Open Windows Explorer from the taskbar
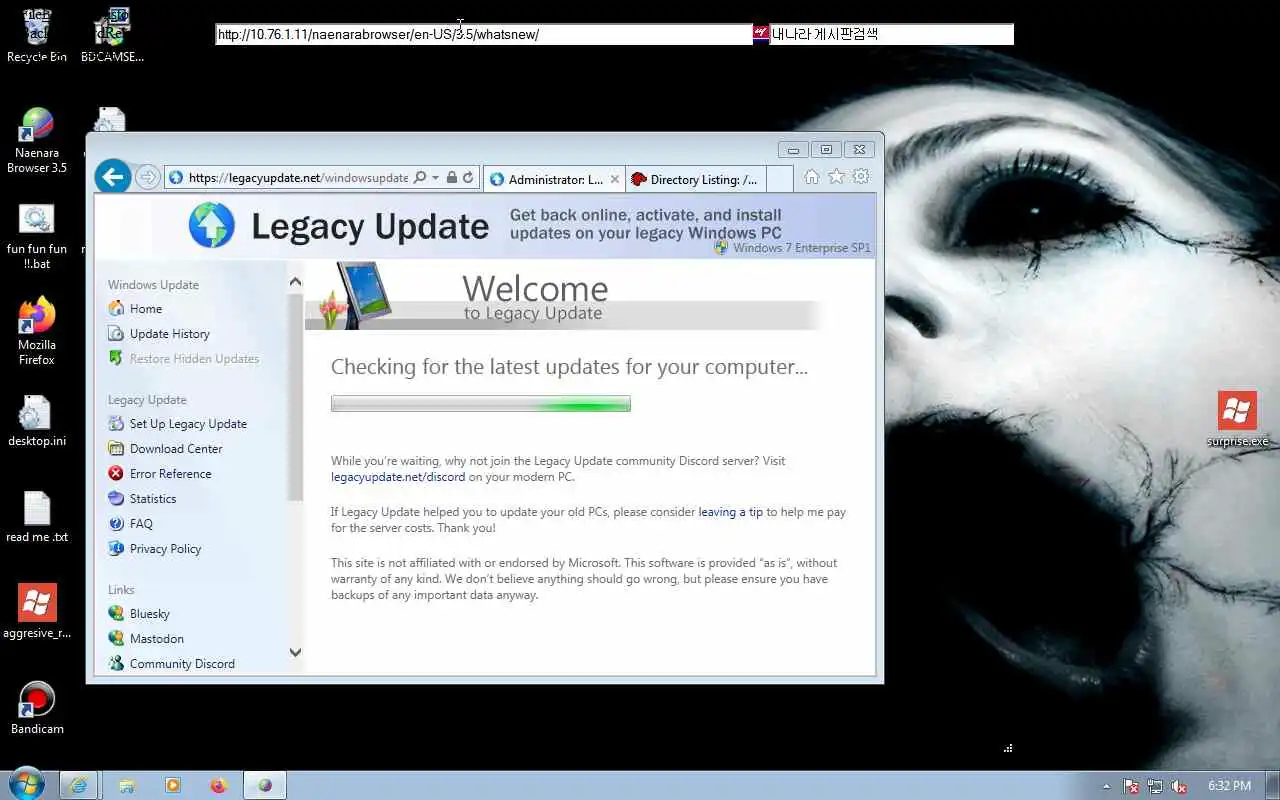This screenshot has width=1280, height=800. point(127,785)
